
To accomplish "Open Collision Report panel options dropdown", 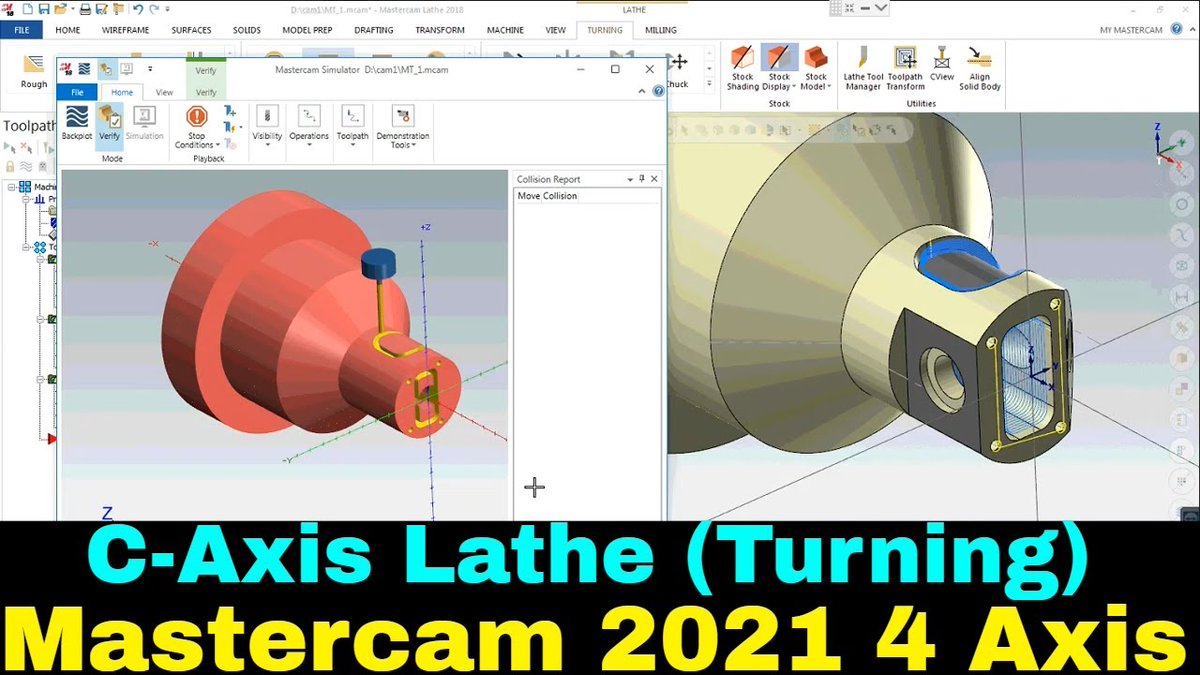I will coord(630,179).
